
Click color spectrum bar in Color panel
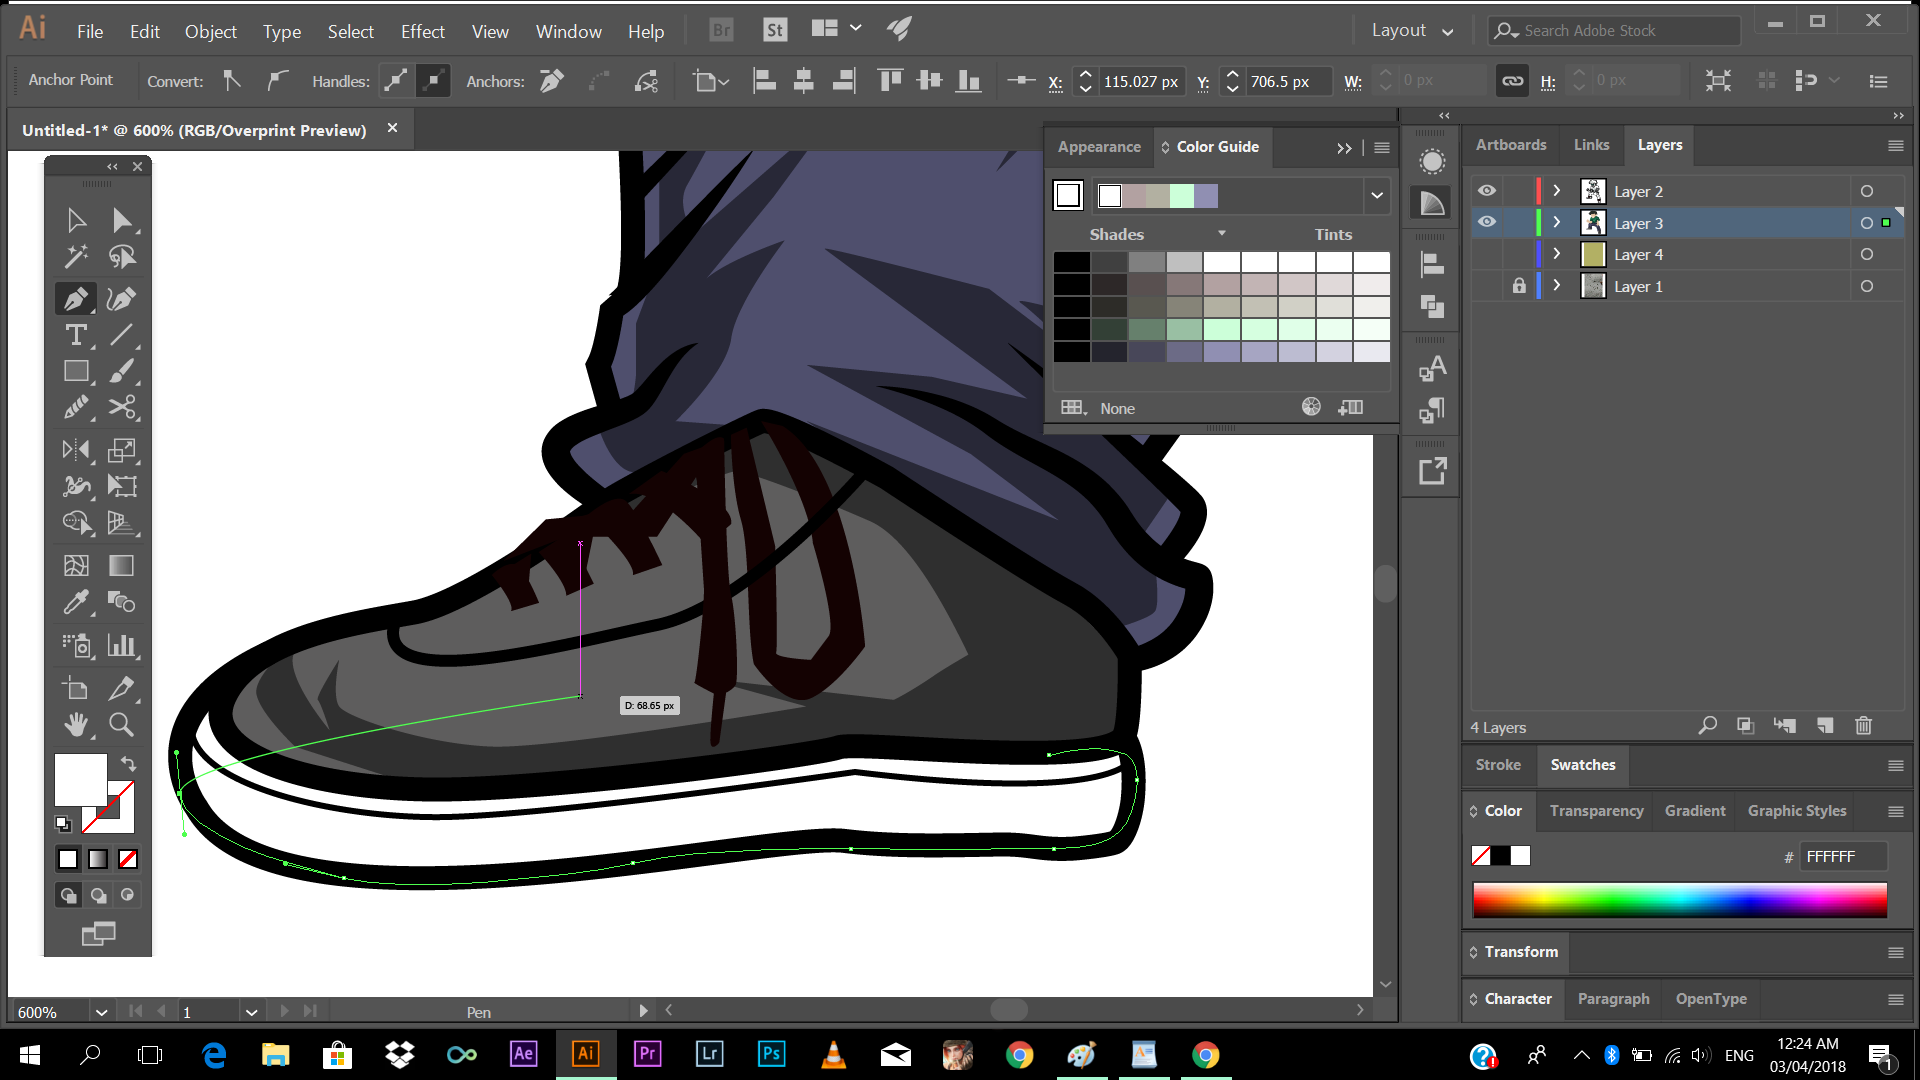pyautogui.click(x=1679, y=900)
